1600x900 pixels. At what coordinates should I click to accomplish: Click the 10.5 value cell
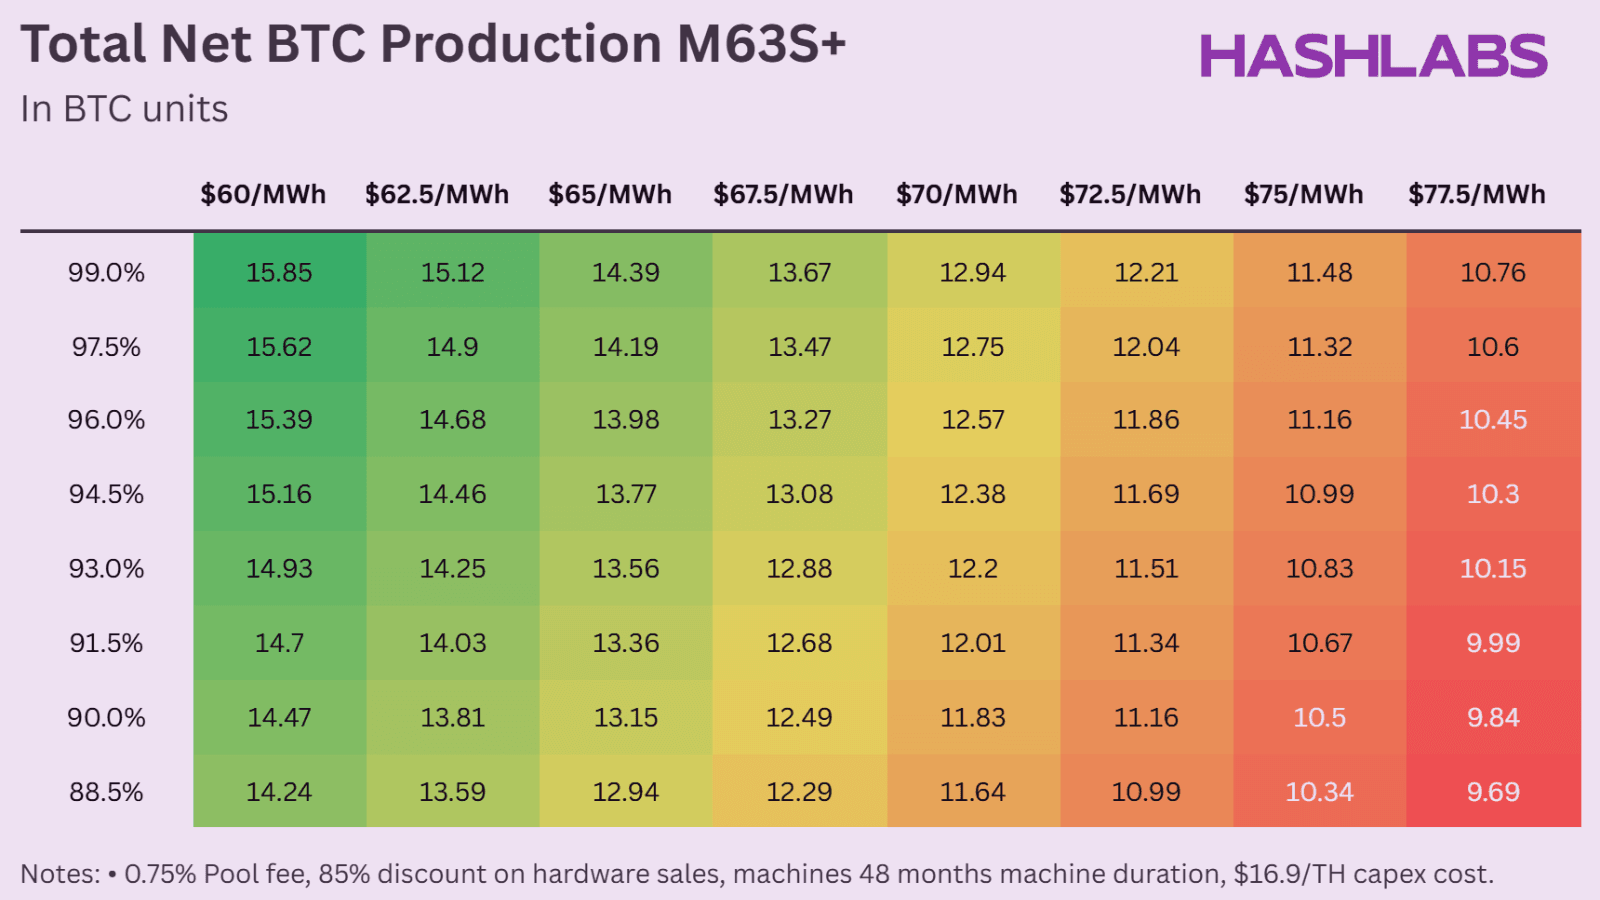pyautogui.click(x=1319, y=718)
